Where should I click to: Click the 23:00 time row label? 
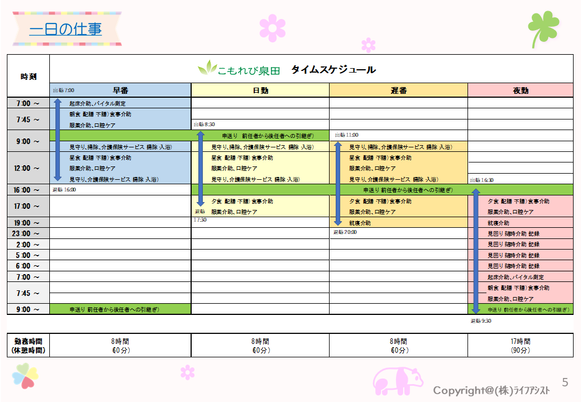pos(28,233)
